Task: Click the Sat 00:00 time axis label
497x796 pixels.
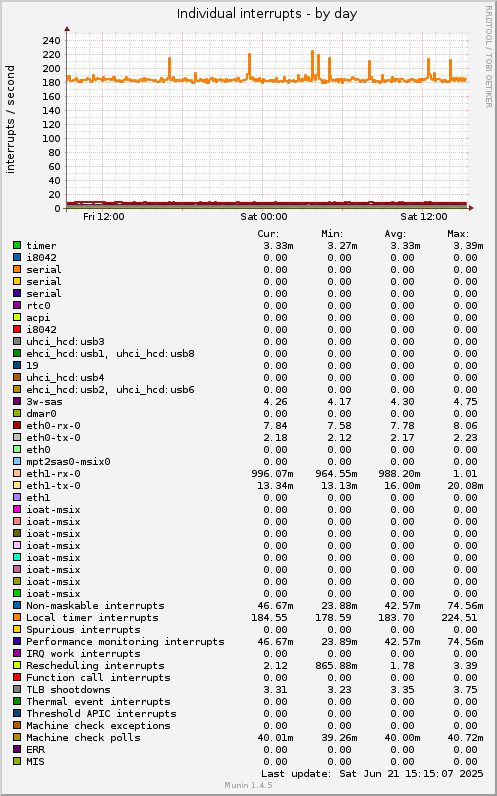Action: [x=263, y=217]
